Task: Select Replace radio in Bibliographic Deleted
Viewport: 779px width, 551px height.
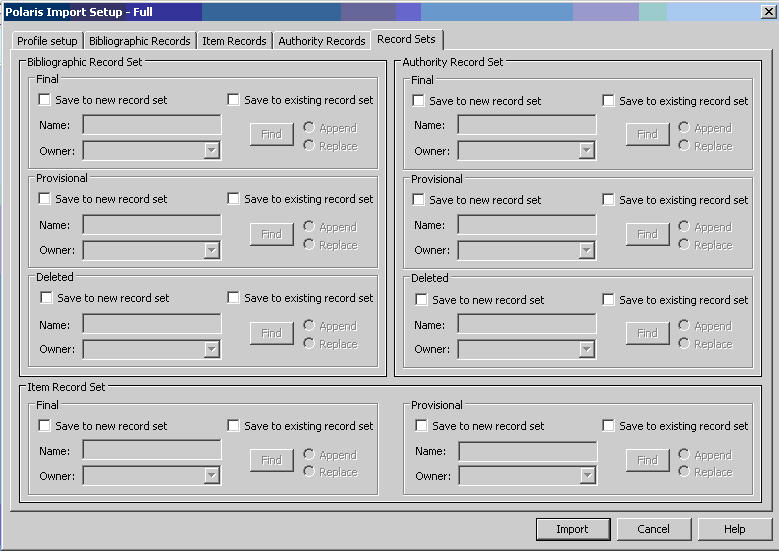Action: 309,343
